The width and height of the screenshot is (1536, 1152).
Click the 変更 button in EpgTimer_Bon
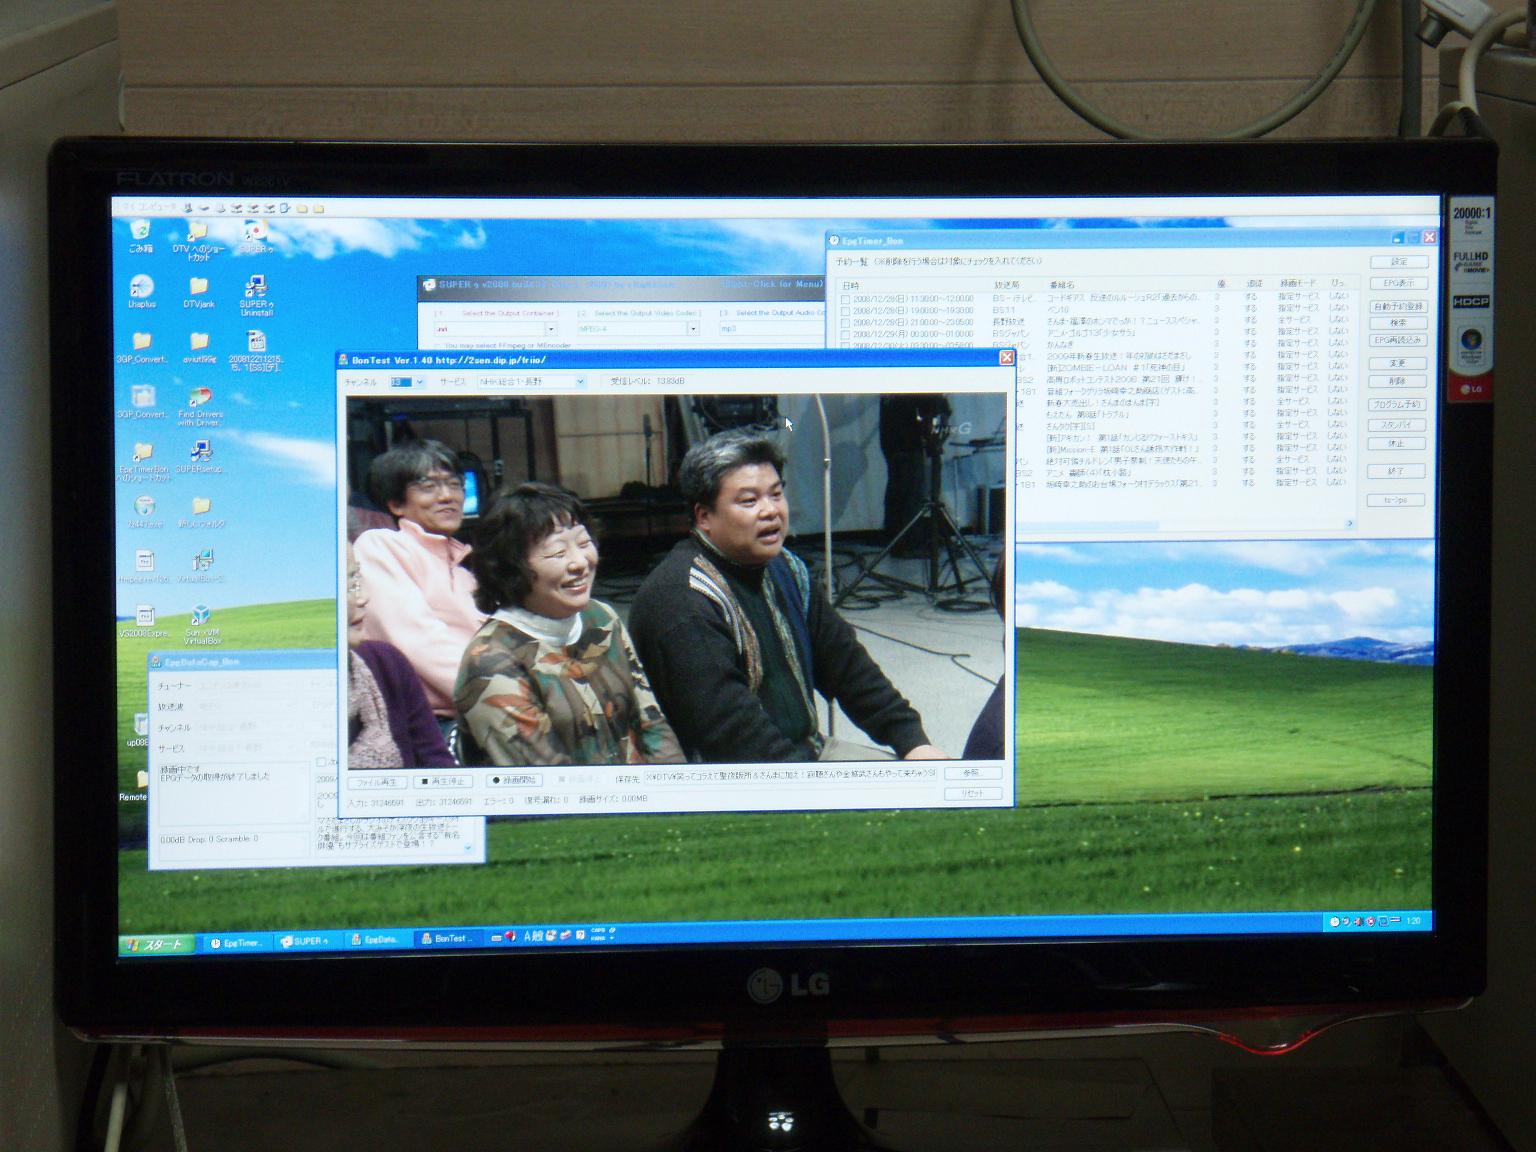click(1398, 363)
